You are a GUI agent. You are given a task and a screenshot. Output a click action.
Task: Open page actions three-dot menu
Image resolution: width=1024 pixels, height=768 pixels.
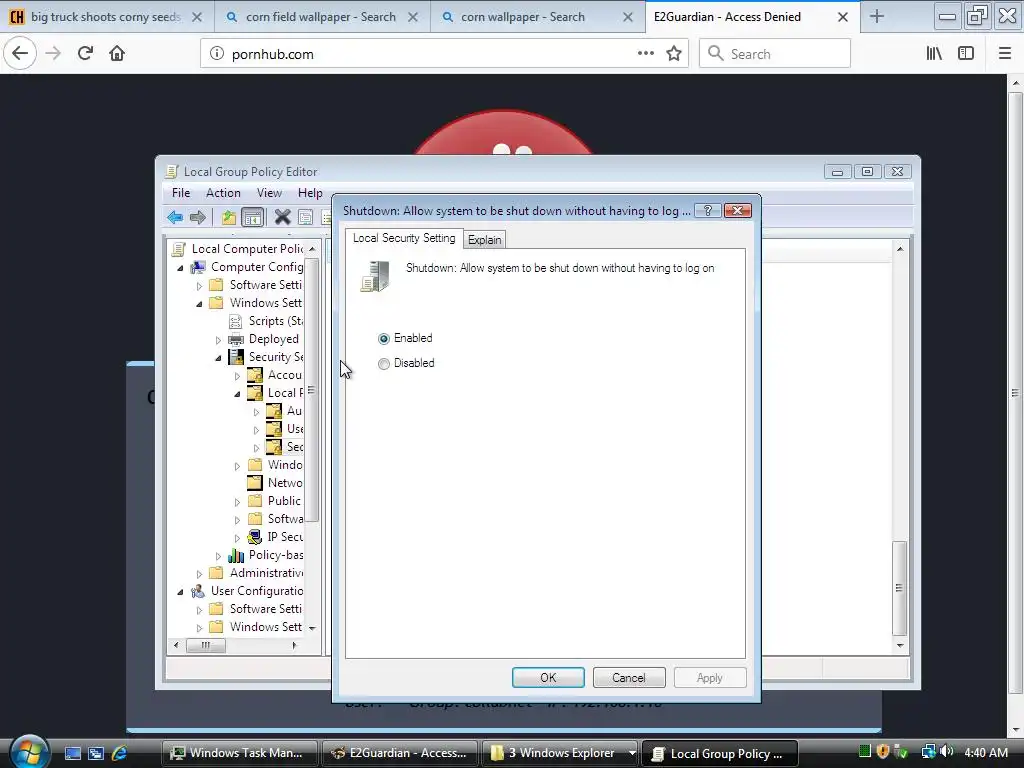click(646, 54)
